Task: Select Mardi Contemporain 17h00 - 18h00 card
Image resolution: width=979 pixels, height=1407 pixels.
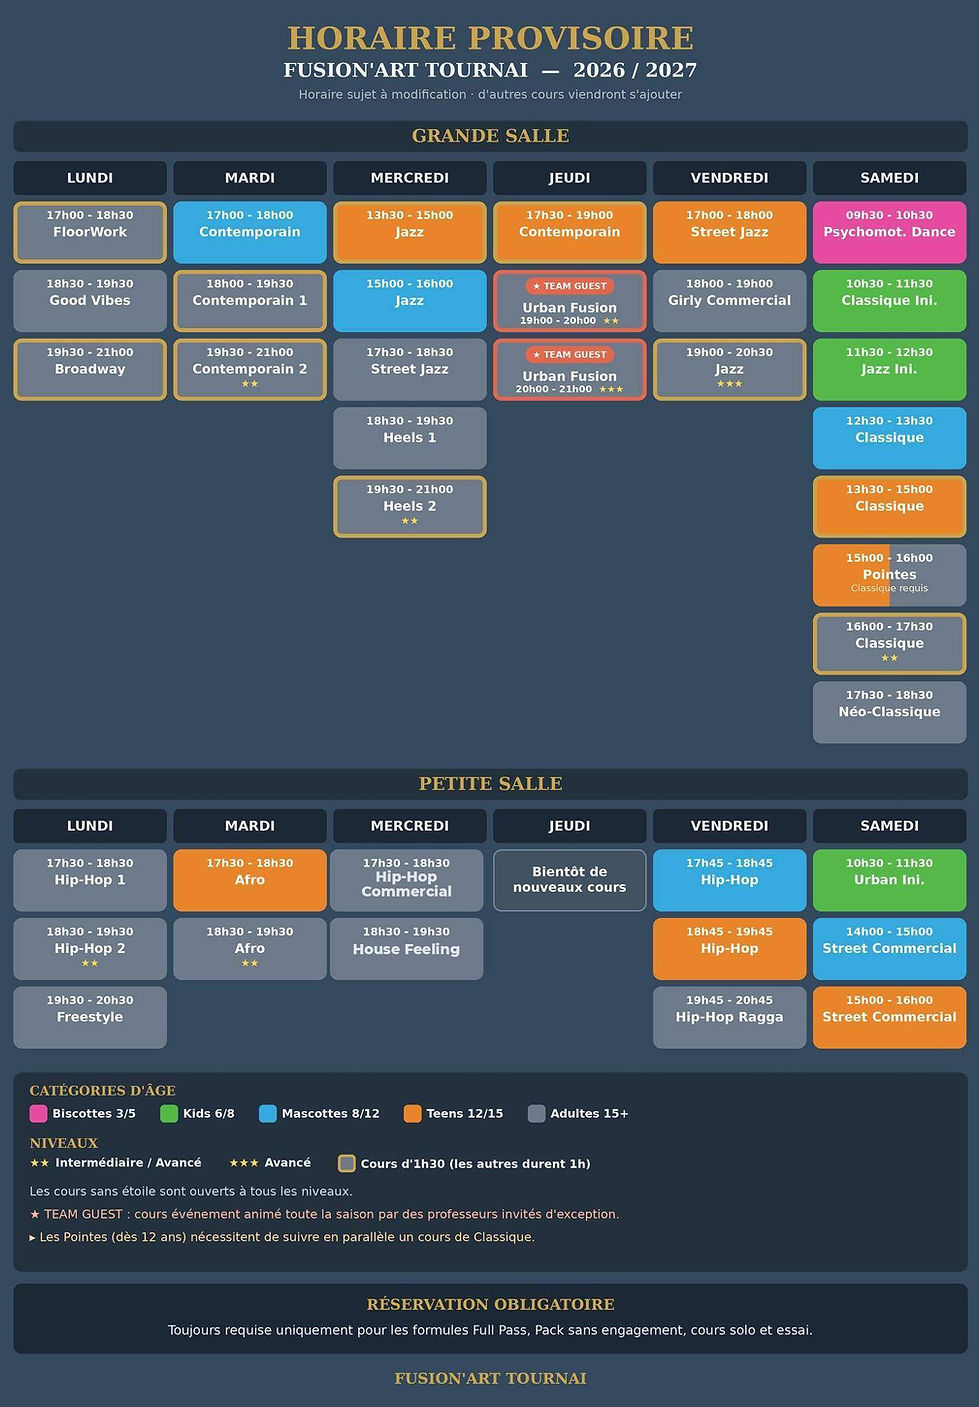Action: point(250,232)
